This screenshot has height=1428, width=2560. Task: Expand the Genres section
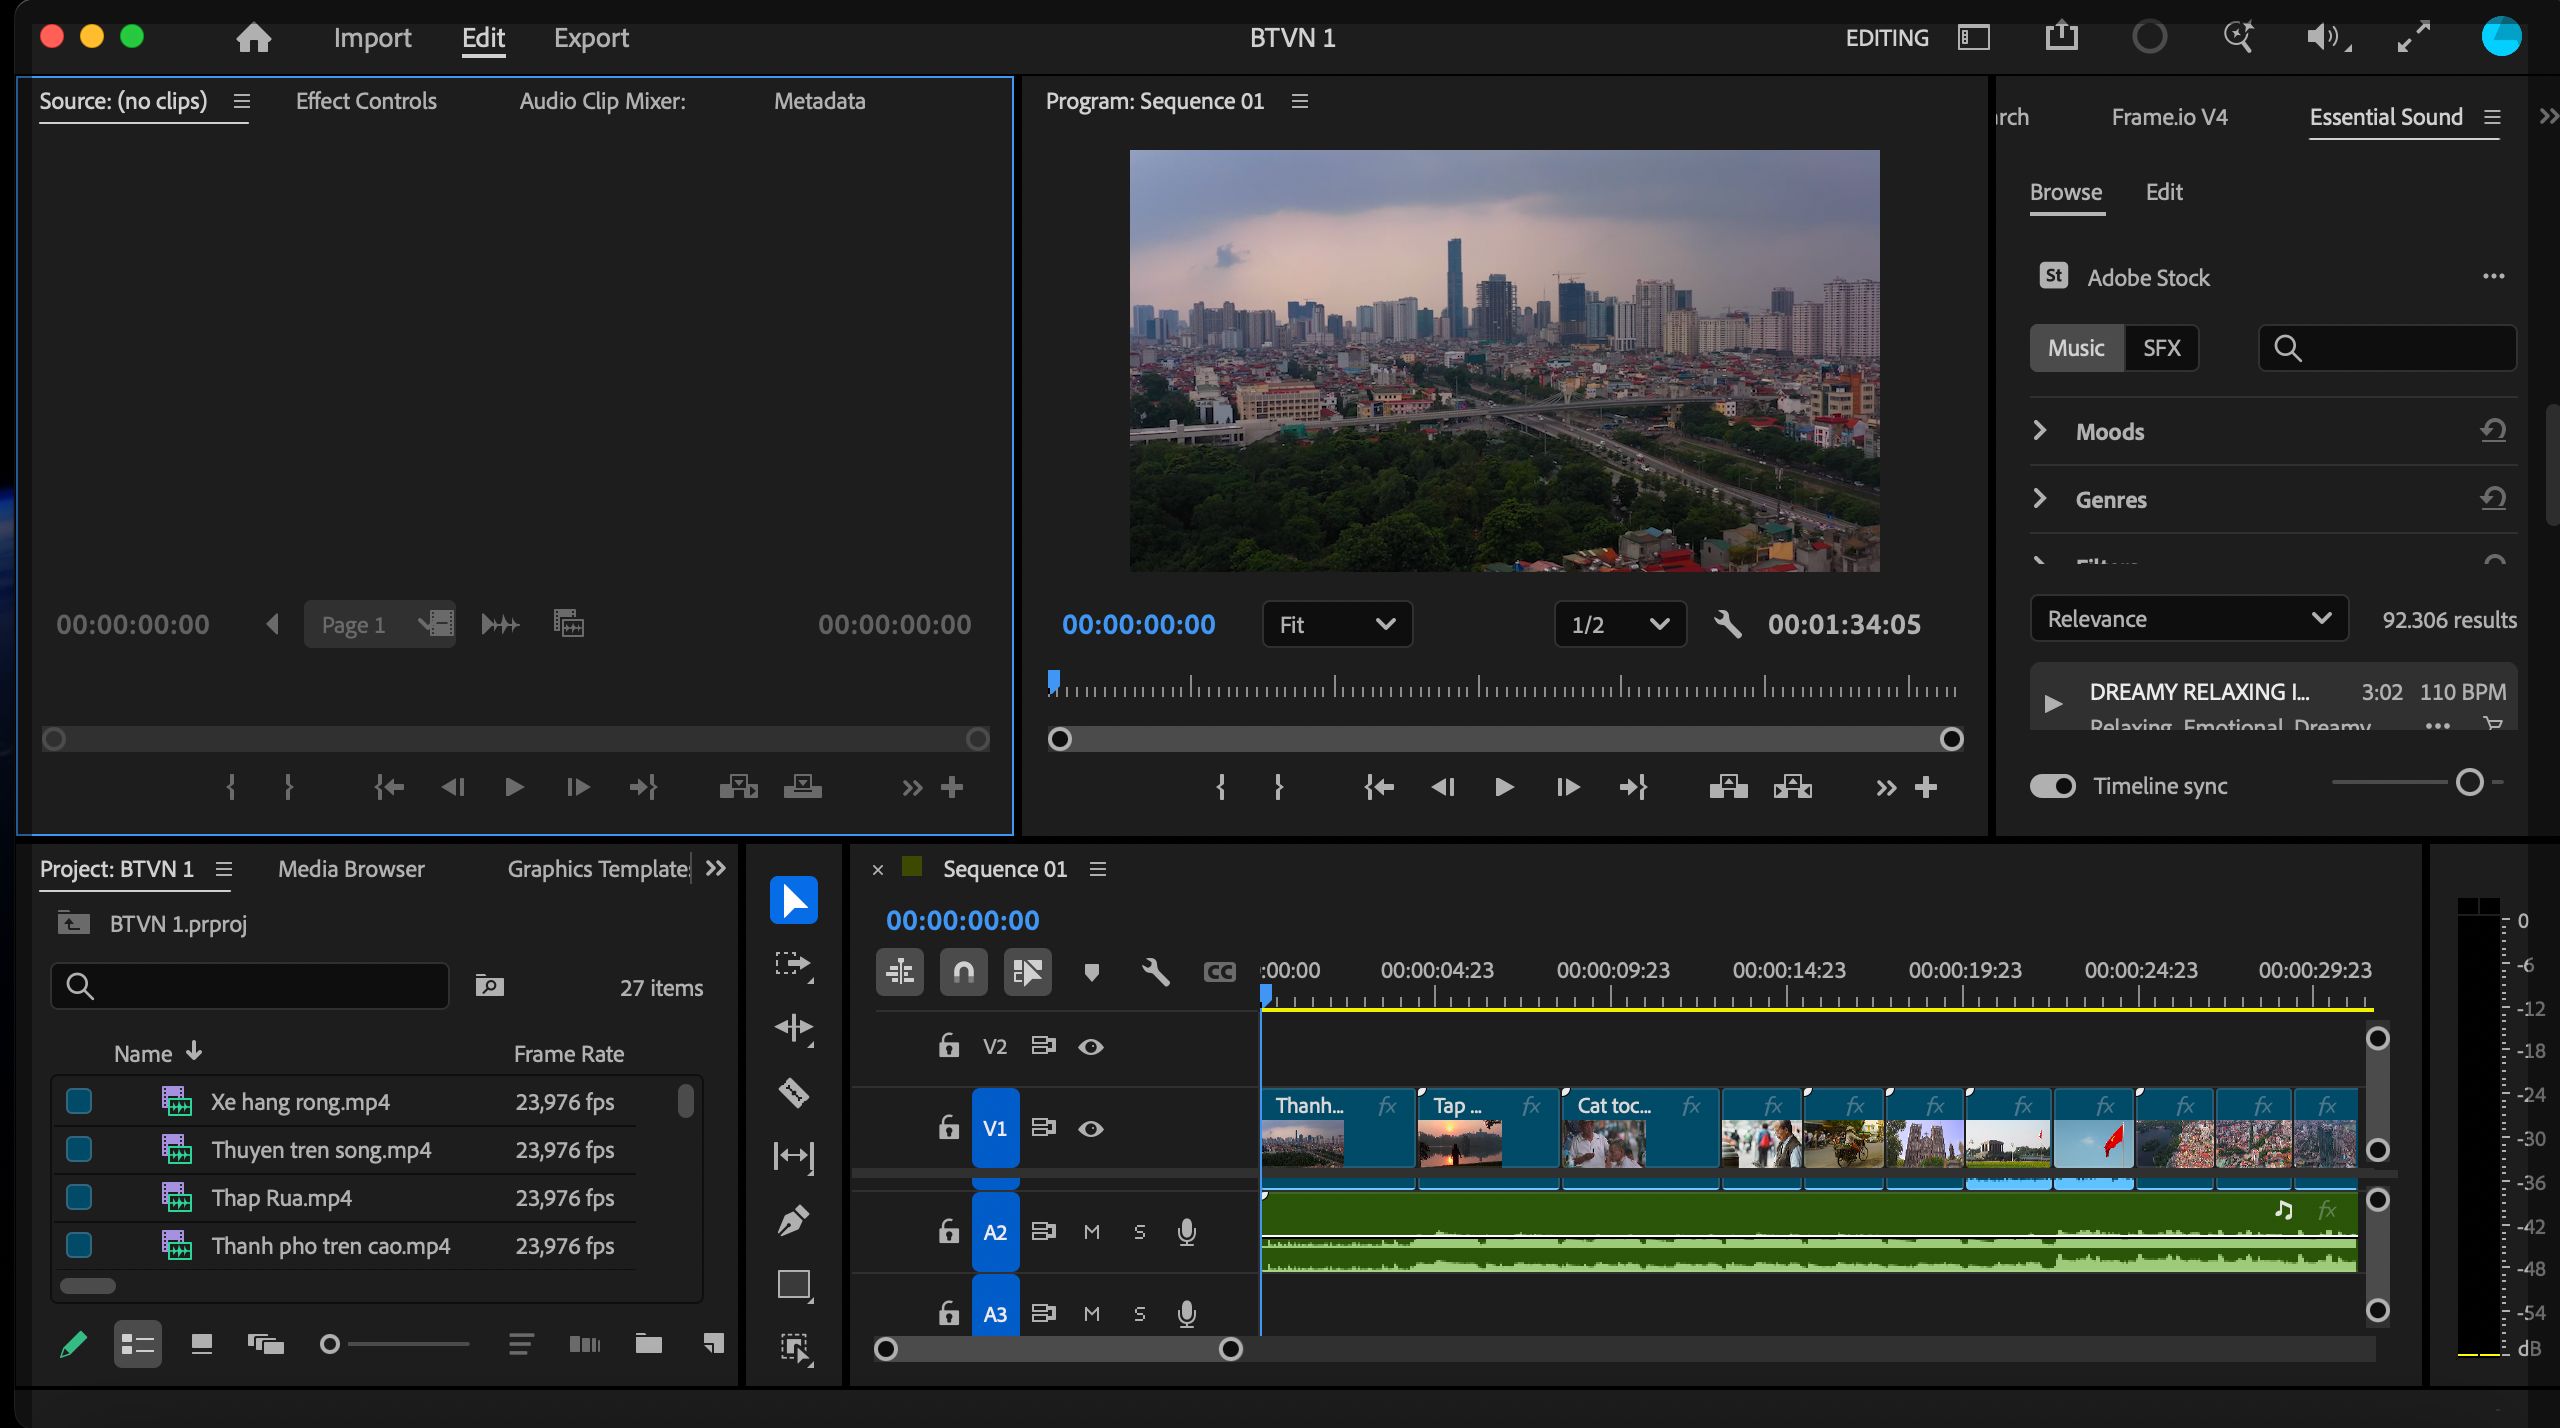tap(2040, 498)
